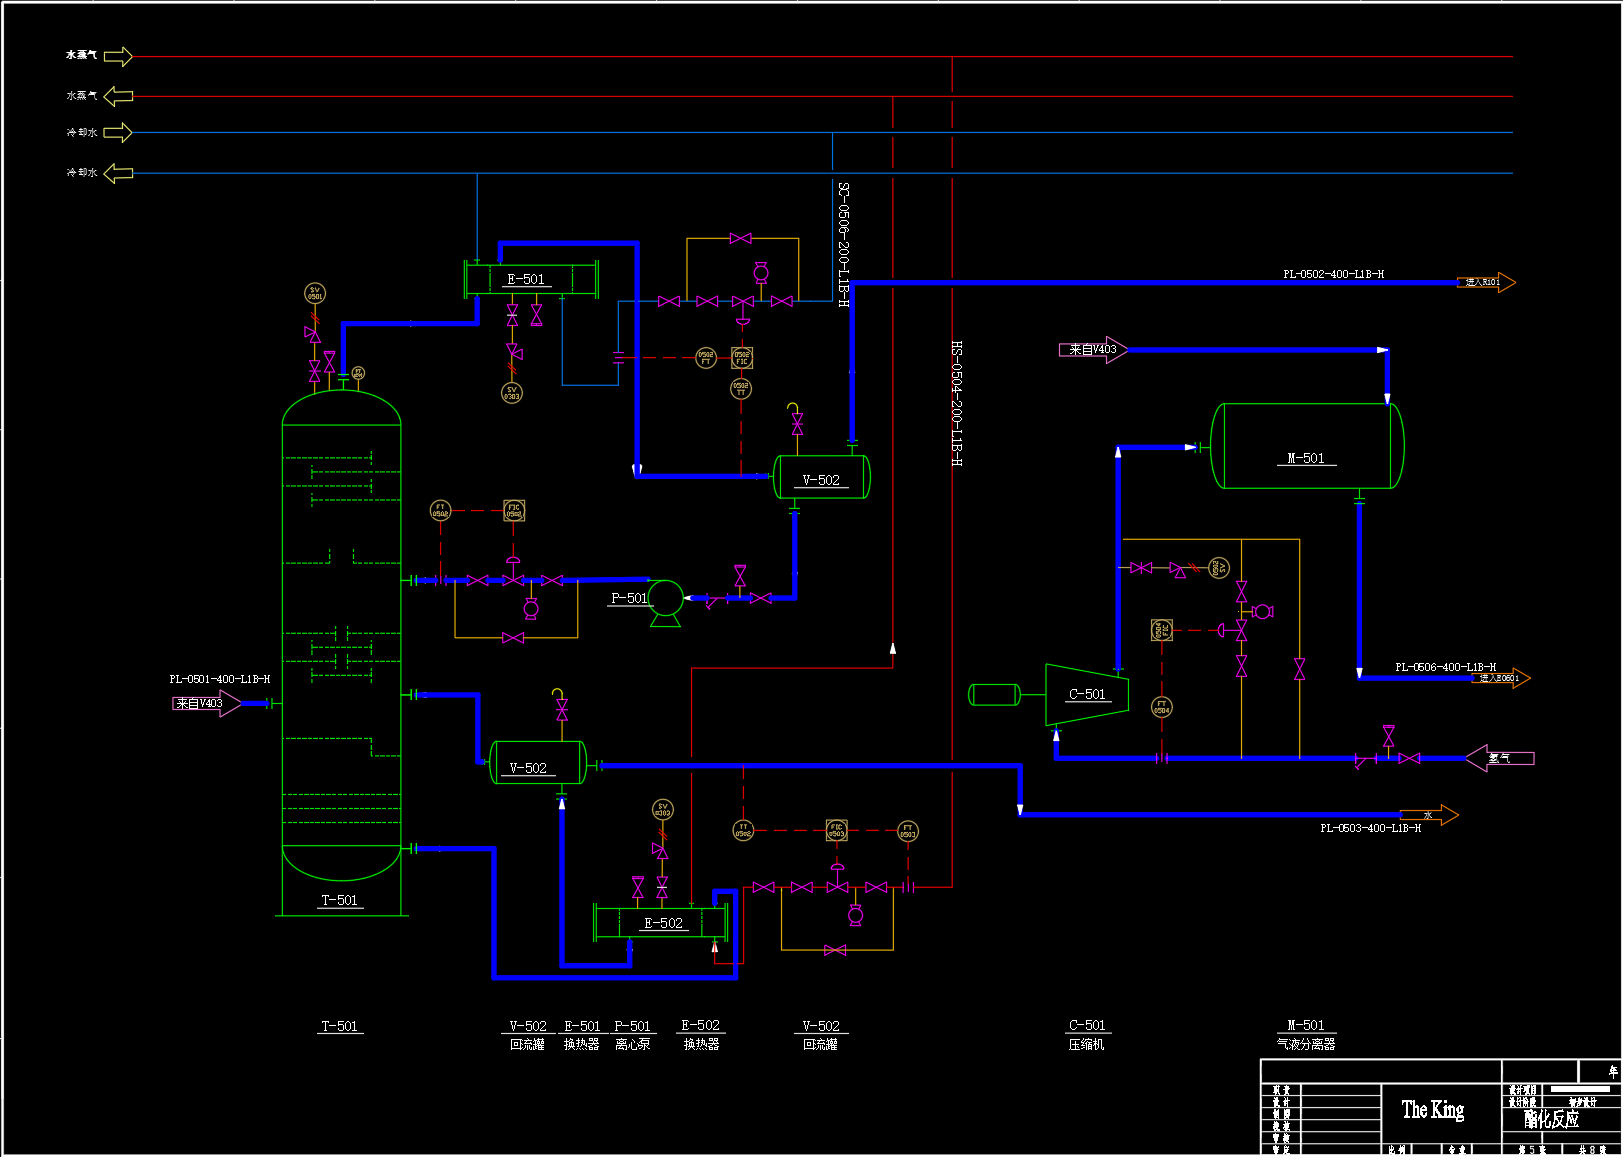Click pipe label PL-0503-400-L1B-H
The image size is (1623, 1157).
[x=1370, y=829]
